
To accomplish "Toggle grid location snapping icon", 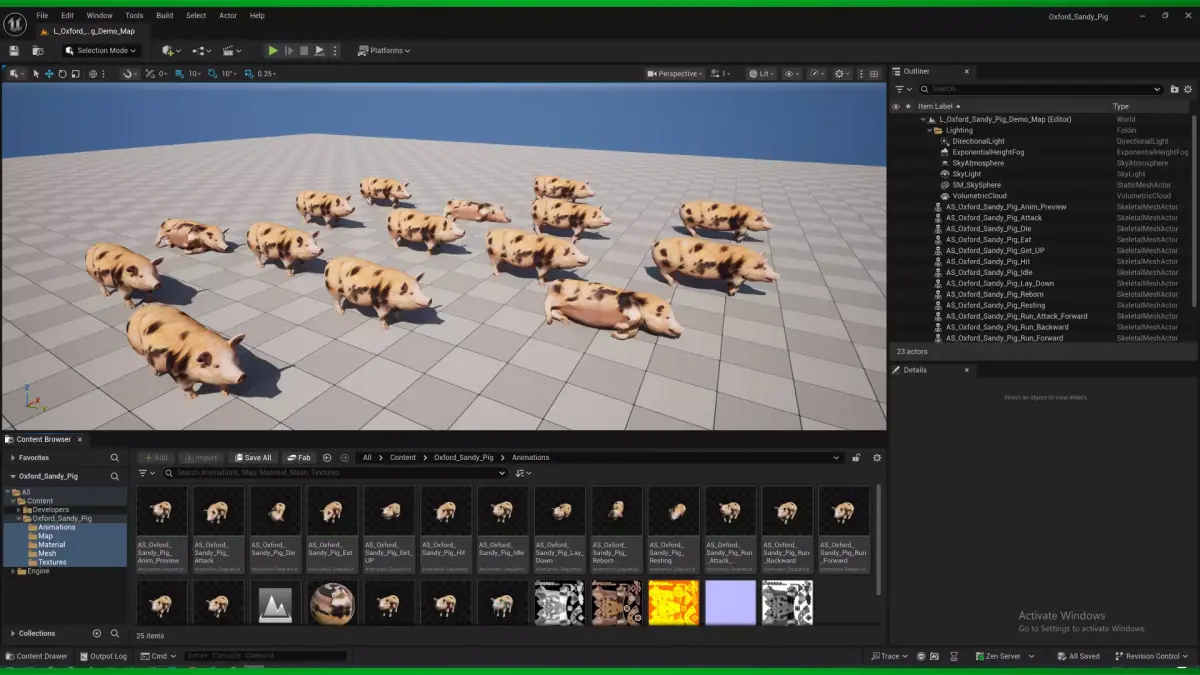I will (x=179, y=74).
